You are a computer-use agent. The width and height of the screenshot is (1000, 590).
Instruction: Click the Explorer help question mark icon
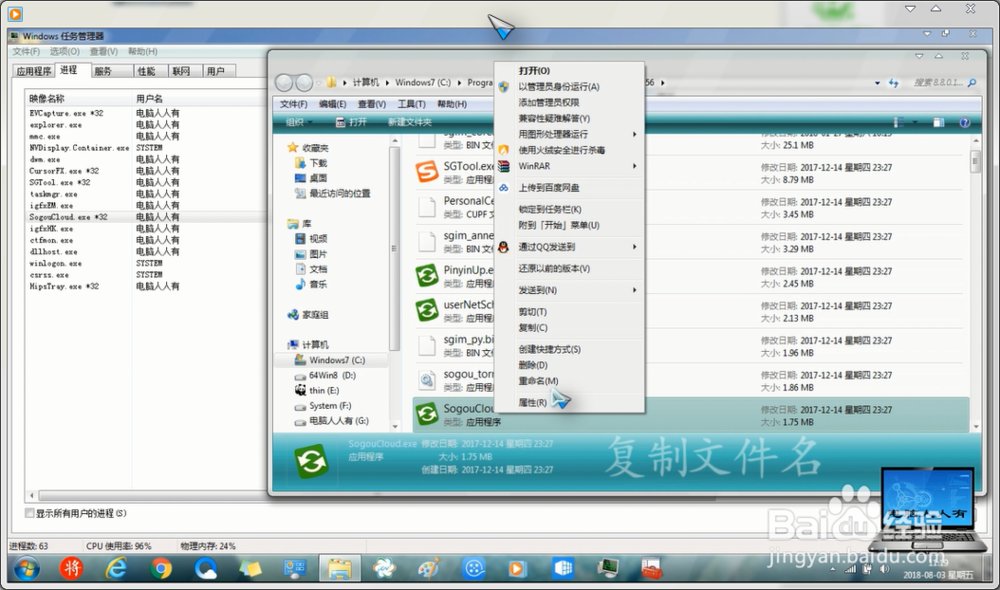click(x=965, y=122)
